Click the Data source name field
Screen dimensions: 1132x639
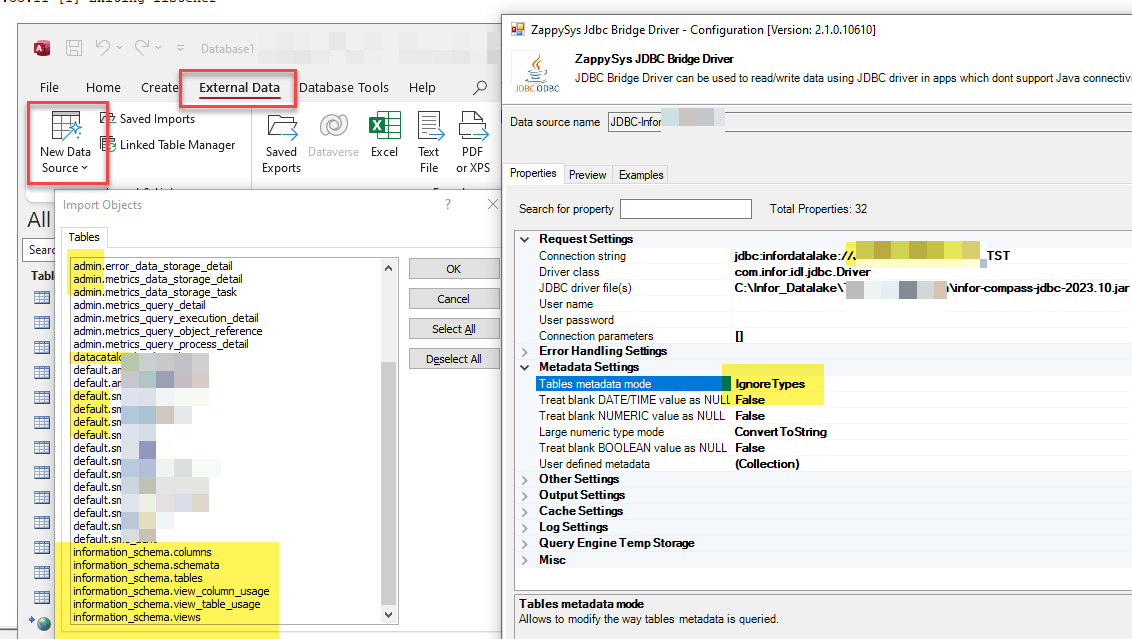point(869,122)
